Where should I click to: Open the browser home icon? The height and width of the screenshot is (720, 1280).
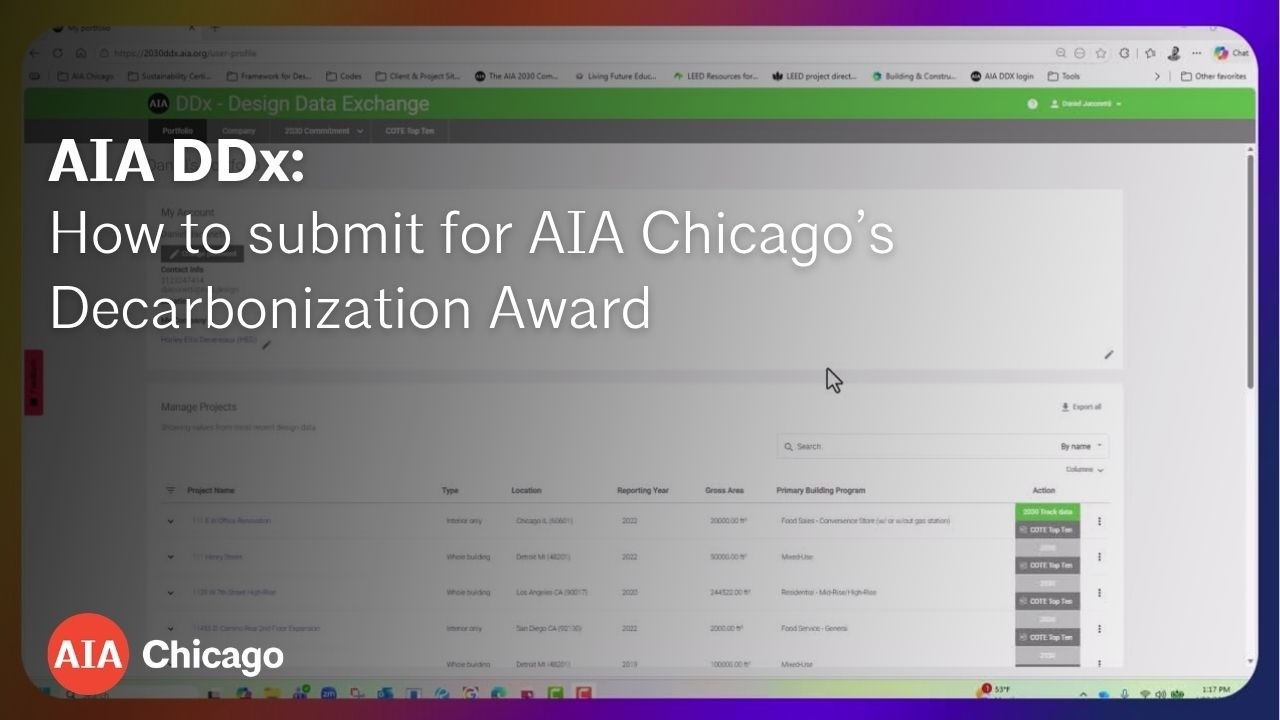tap(80, 53)
